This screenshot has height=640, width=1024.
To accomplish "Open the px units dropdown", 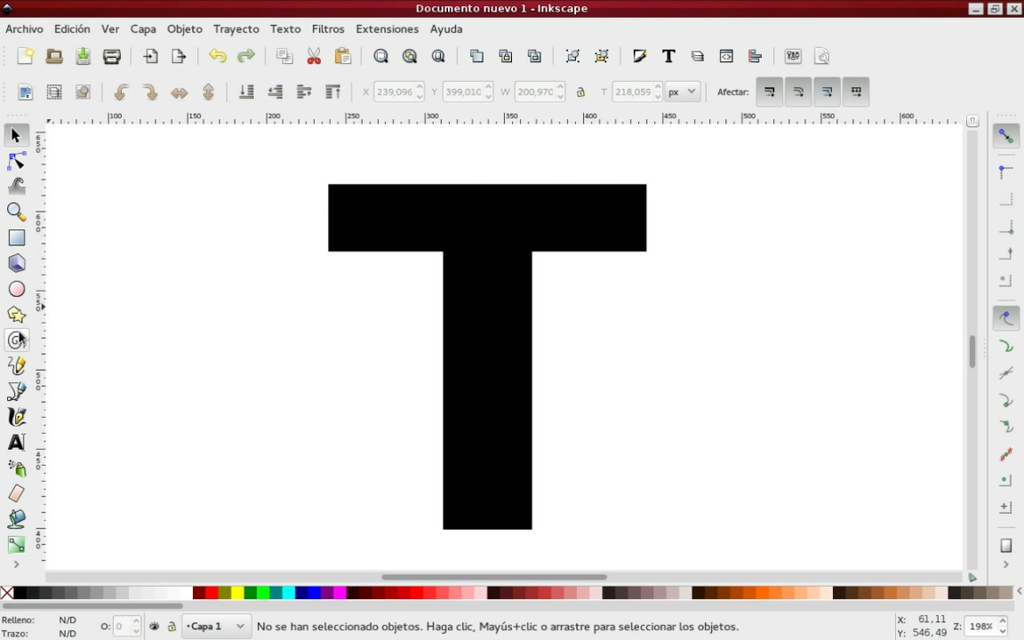I will pos(682,92).
